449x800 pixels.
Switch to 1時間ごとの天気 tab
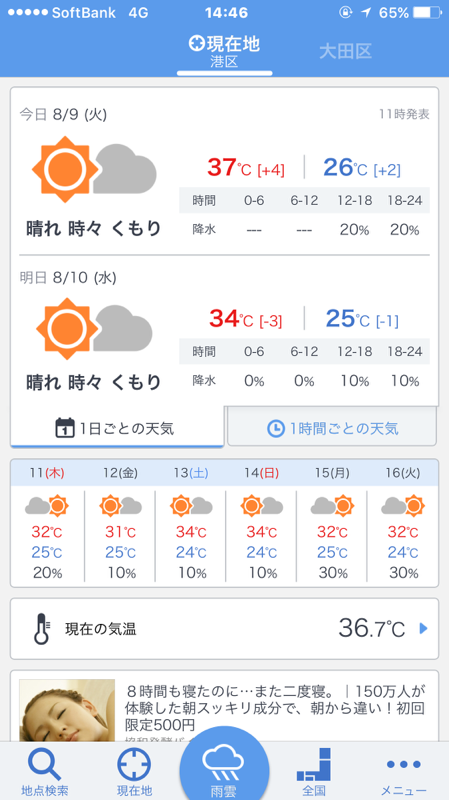pyautogui.click(x=332, y=428)
